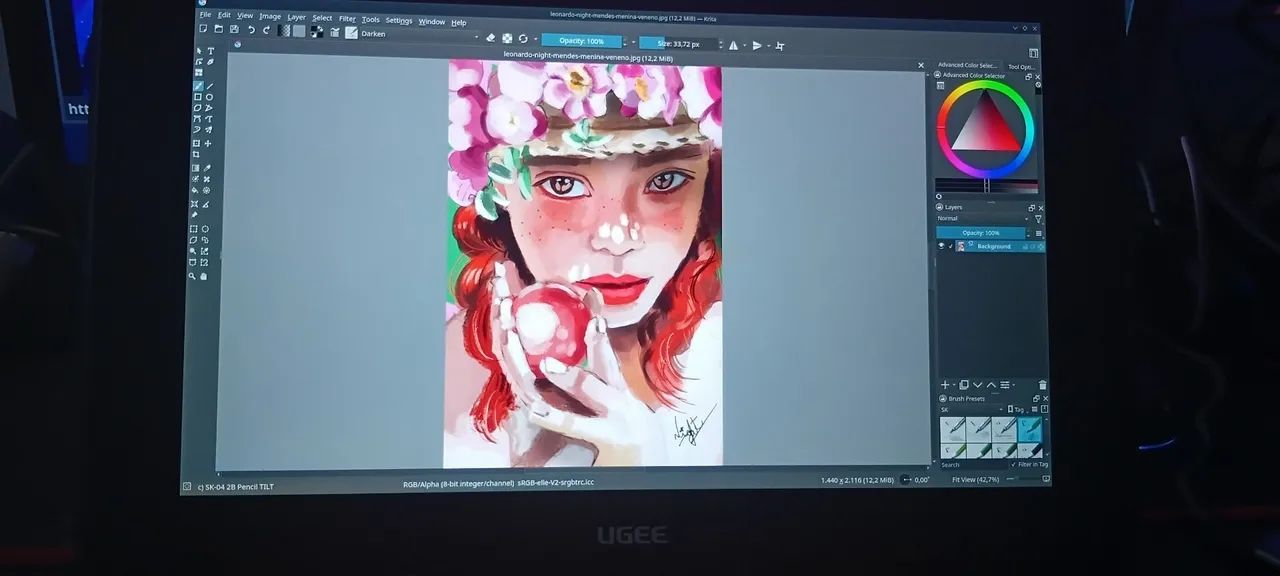Select the Gradient tool
The height and width of the screenshot is (576, 1280).
point(197,167)
